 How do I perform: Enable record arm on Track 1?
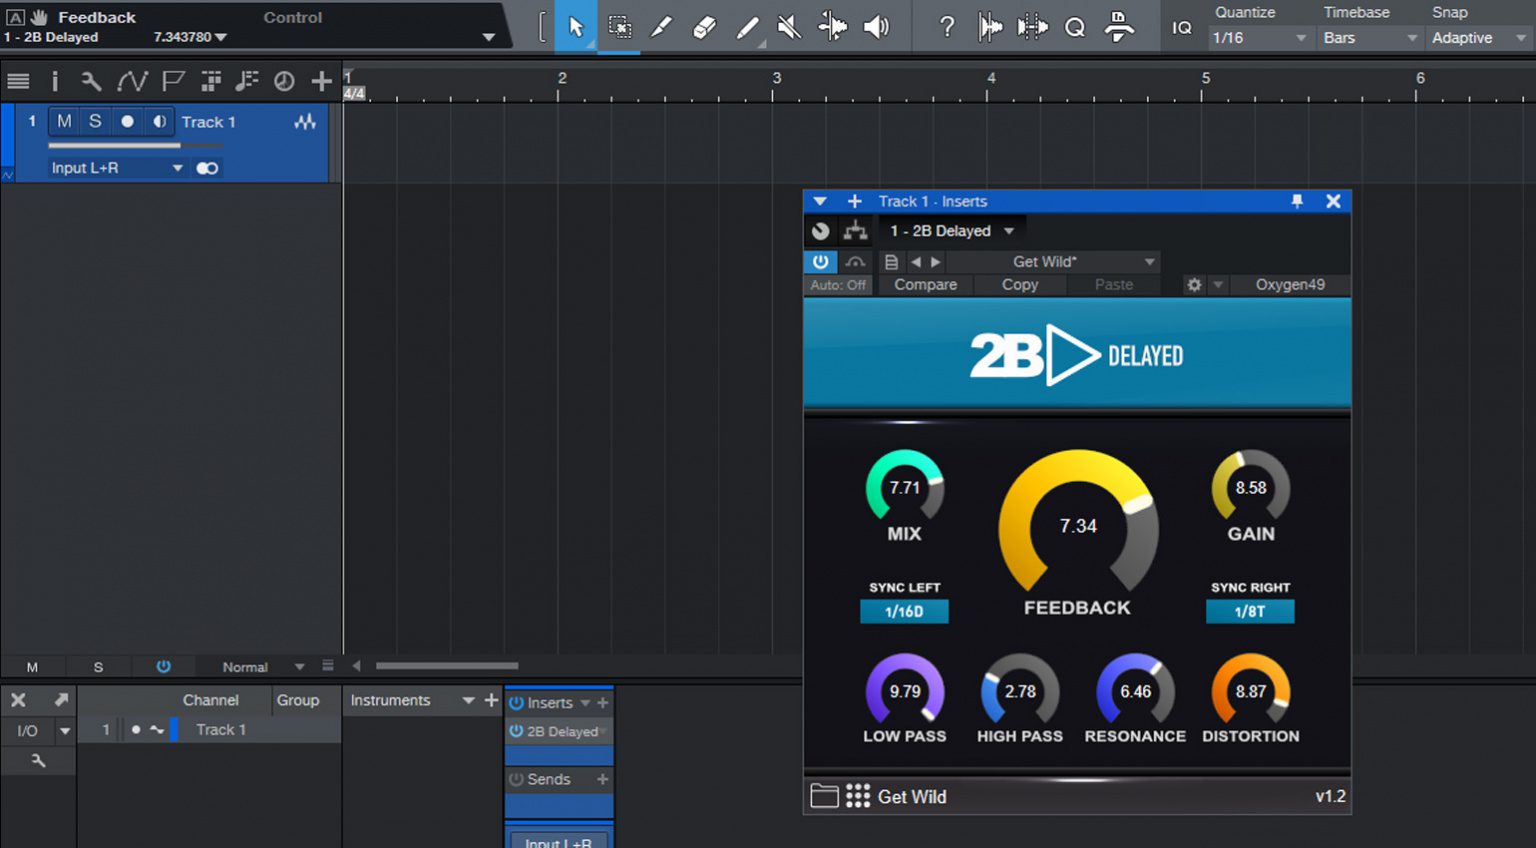pyautogui.click(x=127, y=121)
